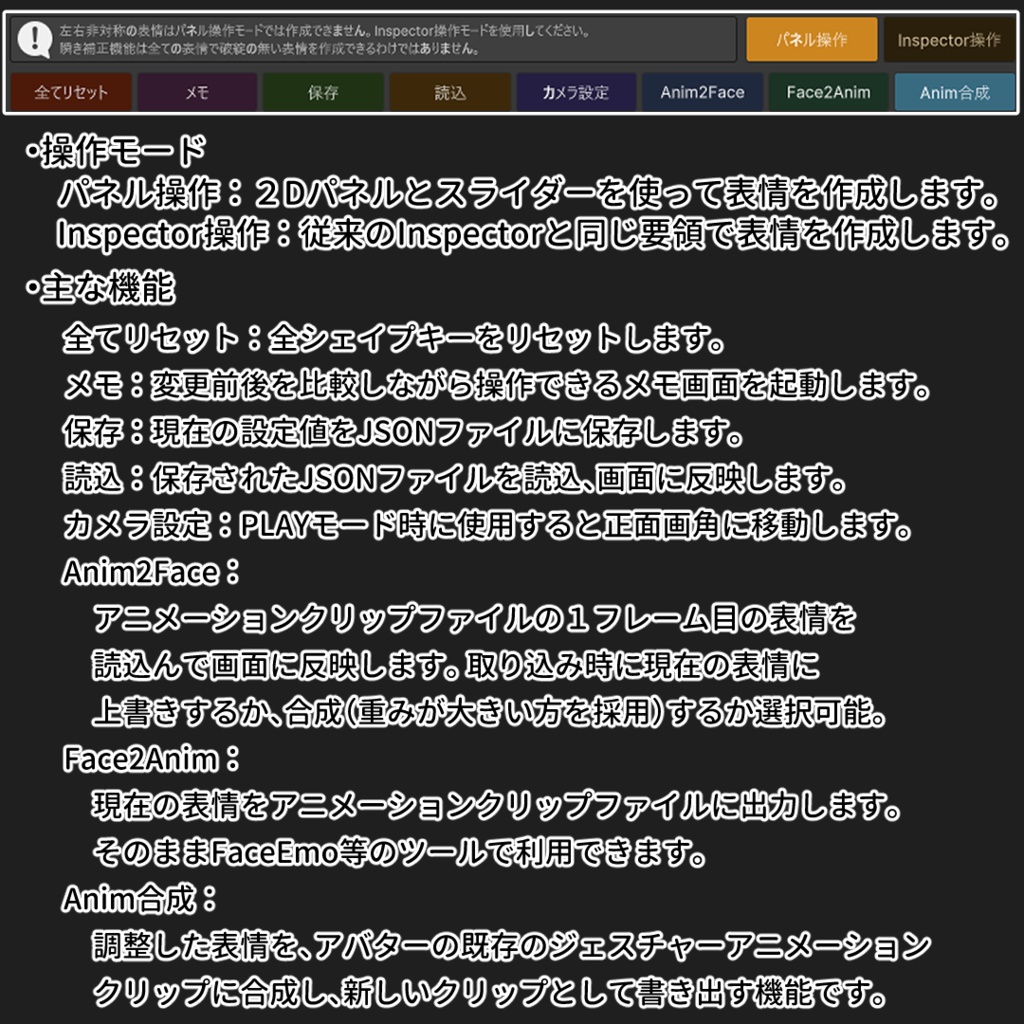
Task: Click the line starting 読込んで画面に反映します。取り込み時
Action: tap(456, 665)
